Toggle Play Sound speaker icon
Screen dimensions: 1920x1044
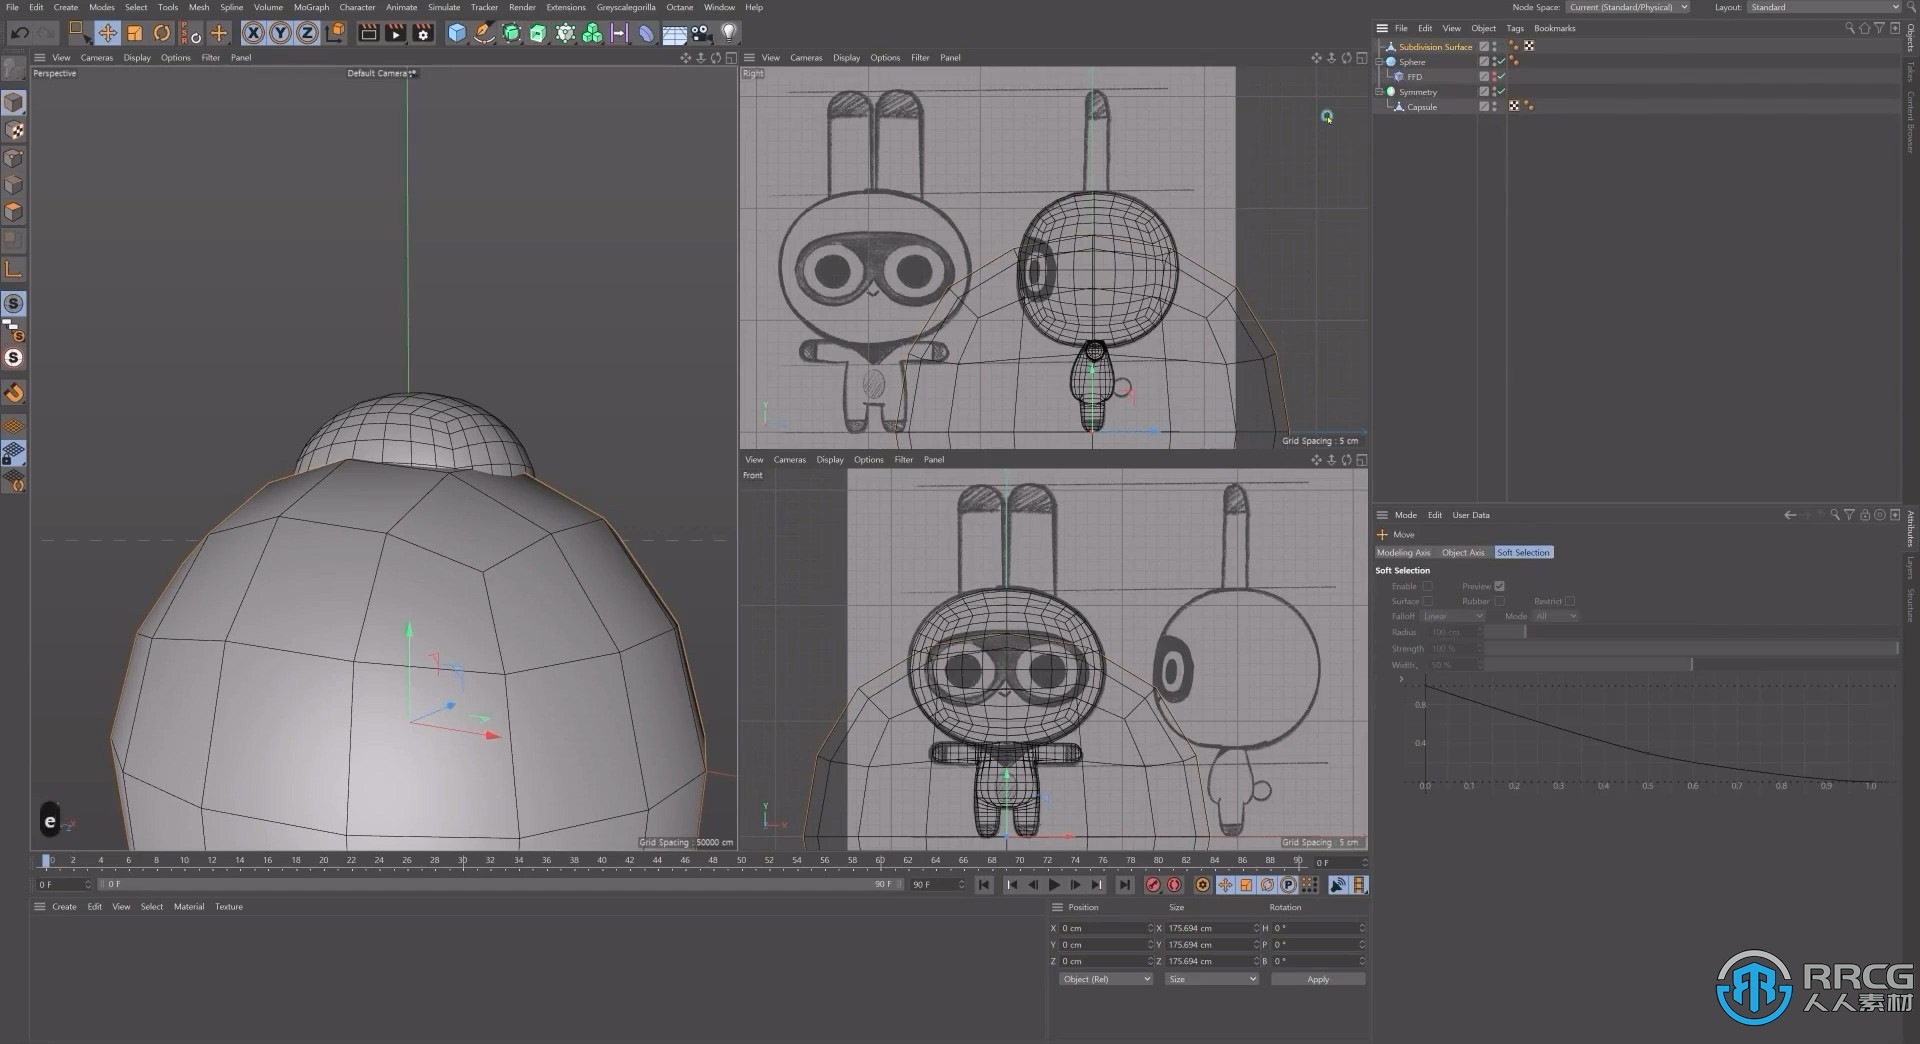click(x=1337, y=885)
